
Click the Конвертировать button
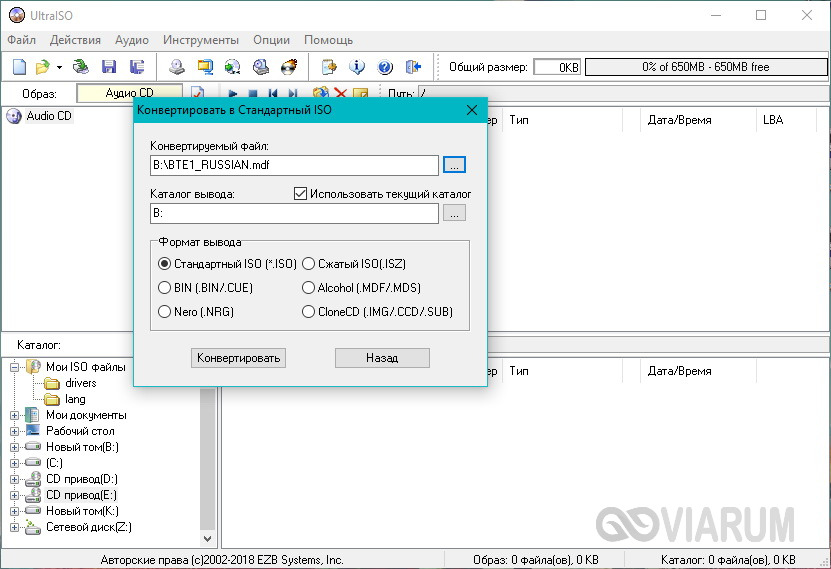point(238,358)
